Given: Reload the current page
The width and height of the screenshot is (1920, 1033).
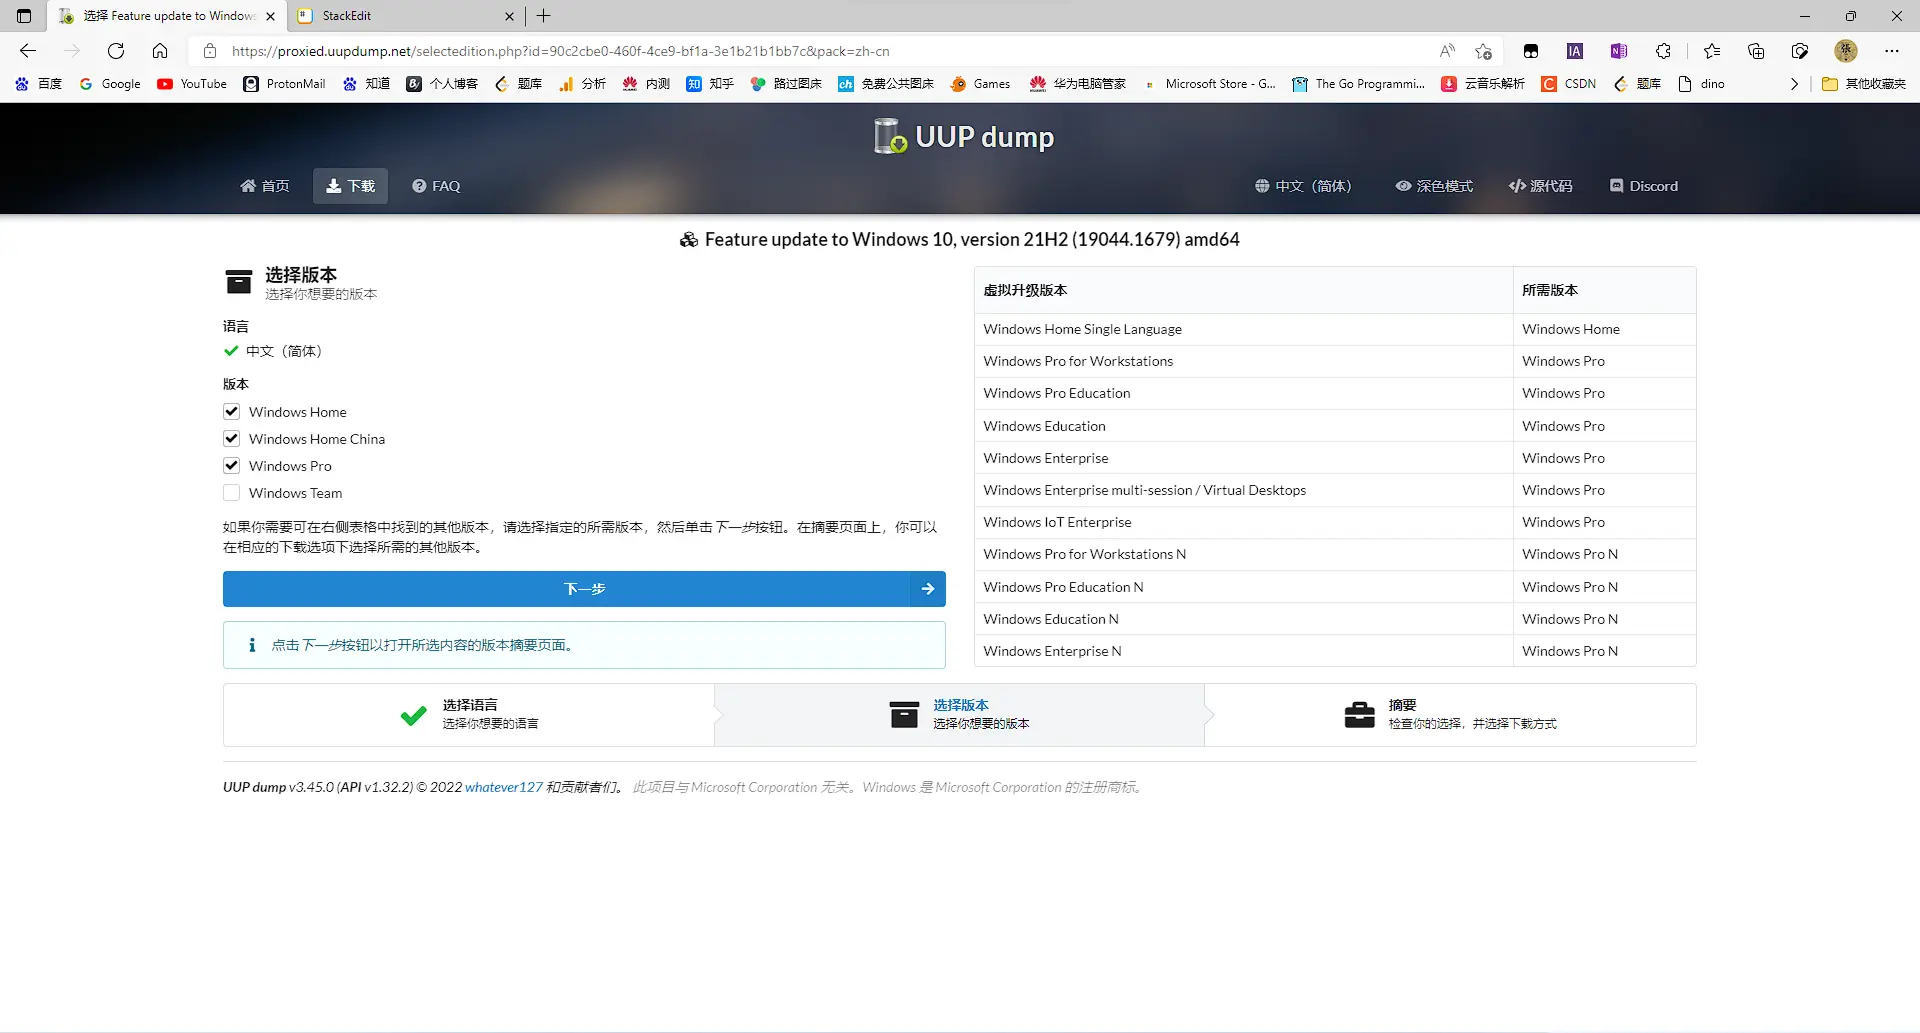Looking at the screenshot, I should 116,51.
